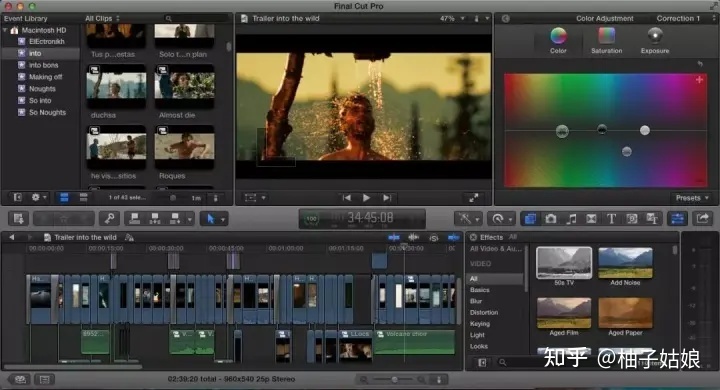
Task: Switch Event Browser to filmstrip view
Action: (64, 198)
